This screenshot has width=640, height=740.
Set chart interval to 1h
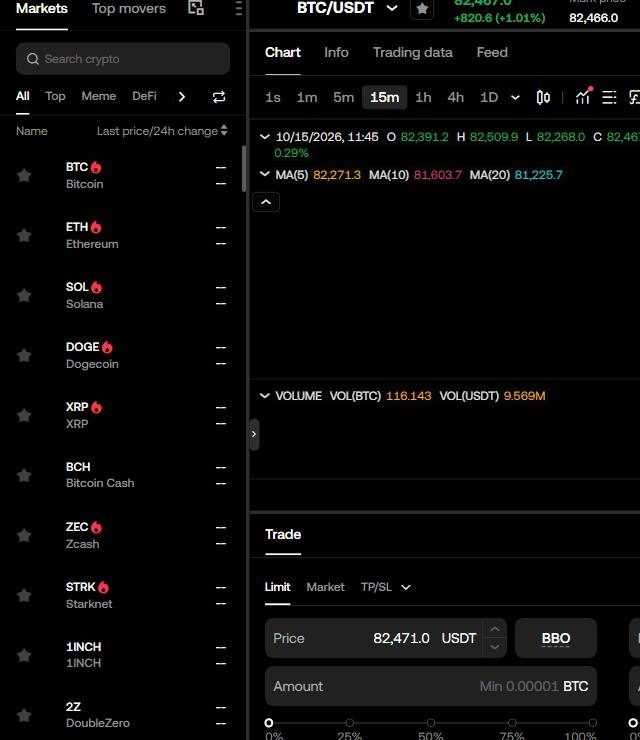[x=423, y=98]
